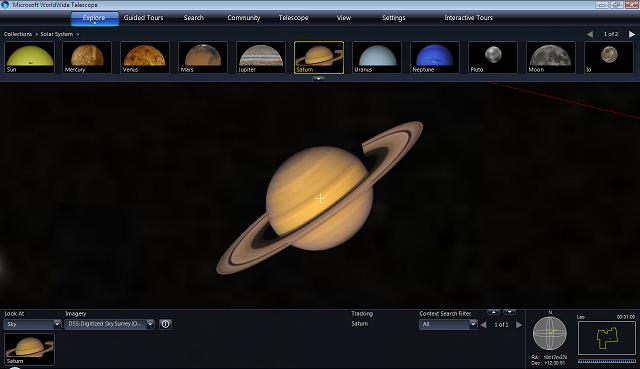Select the Jupiter thumbnail

click(x=261, y=57)
